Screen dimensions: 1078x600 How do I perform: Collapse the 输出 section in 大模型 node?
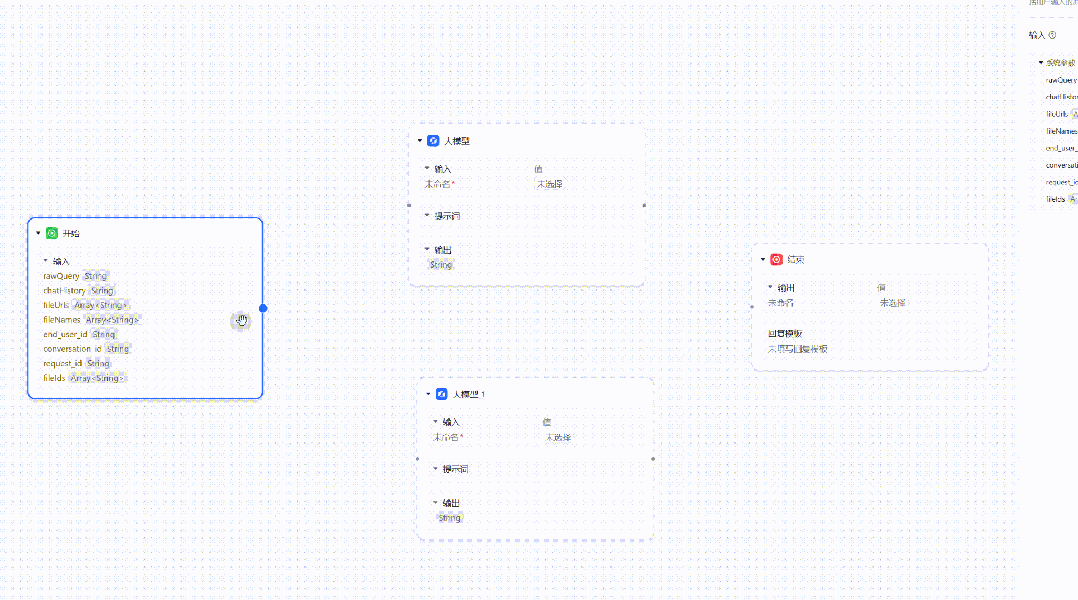click(x=427, y=249)
